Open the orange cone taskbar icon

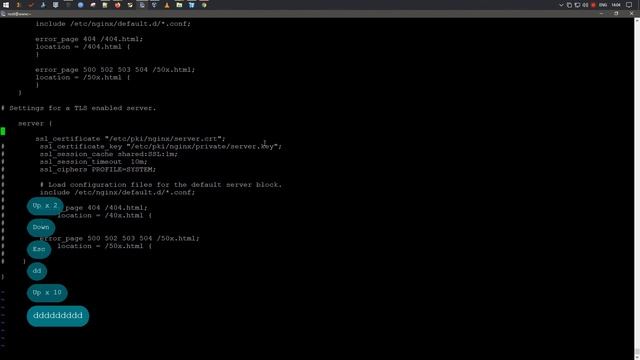167,5
